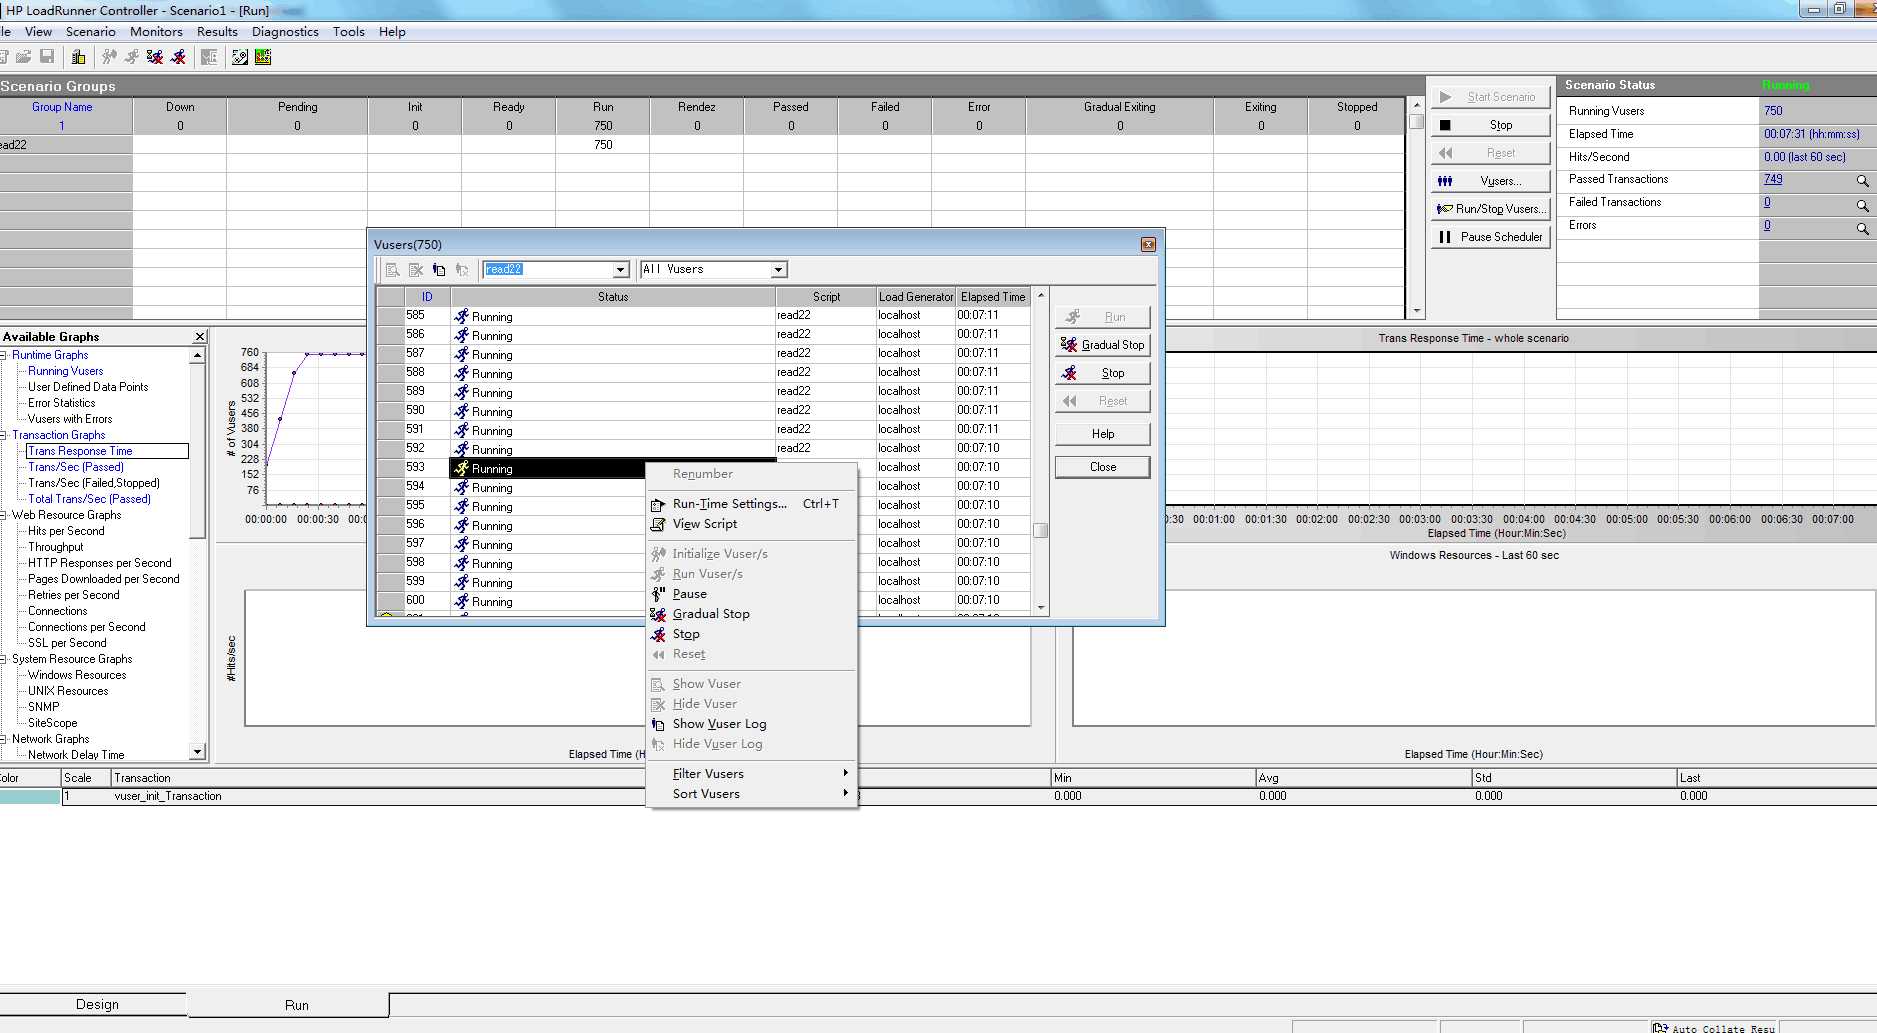Open the All Vusers filter dropdown
The height and width of the screenshot is (1033, 1877).
778,270
